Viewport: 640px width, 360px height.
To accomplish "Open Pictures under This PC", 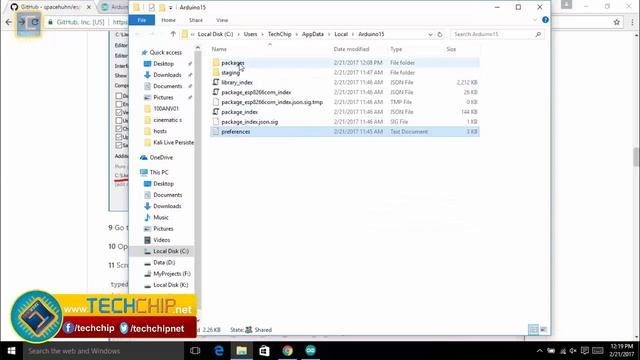I will 163,229.
